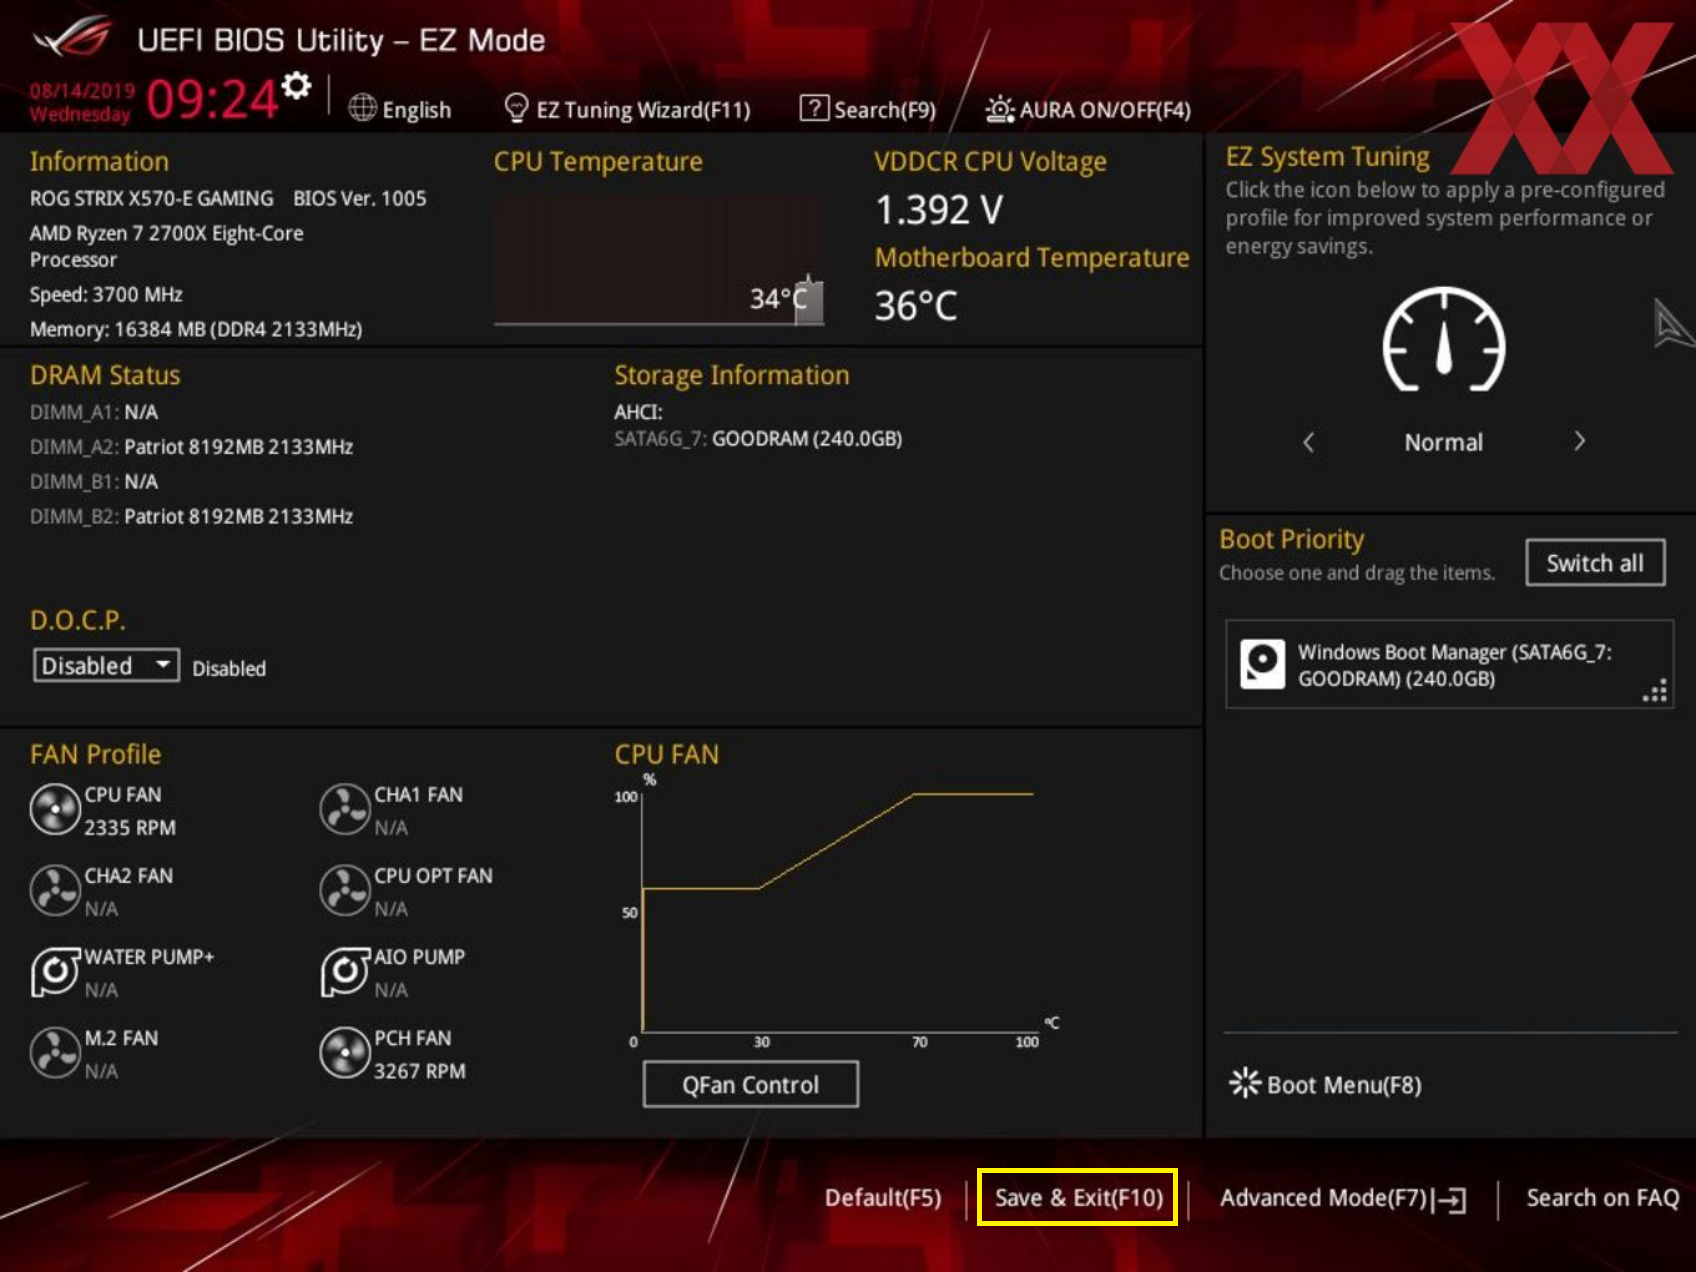Screen dimensions: 1696x1272
Task: Click the ROG logo at top left
Action: coord(72,38)
